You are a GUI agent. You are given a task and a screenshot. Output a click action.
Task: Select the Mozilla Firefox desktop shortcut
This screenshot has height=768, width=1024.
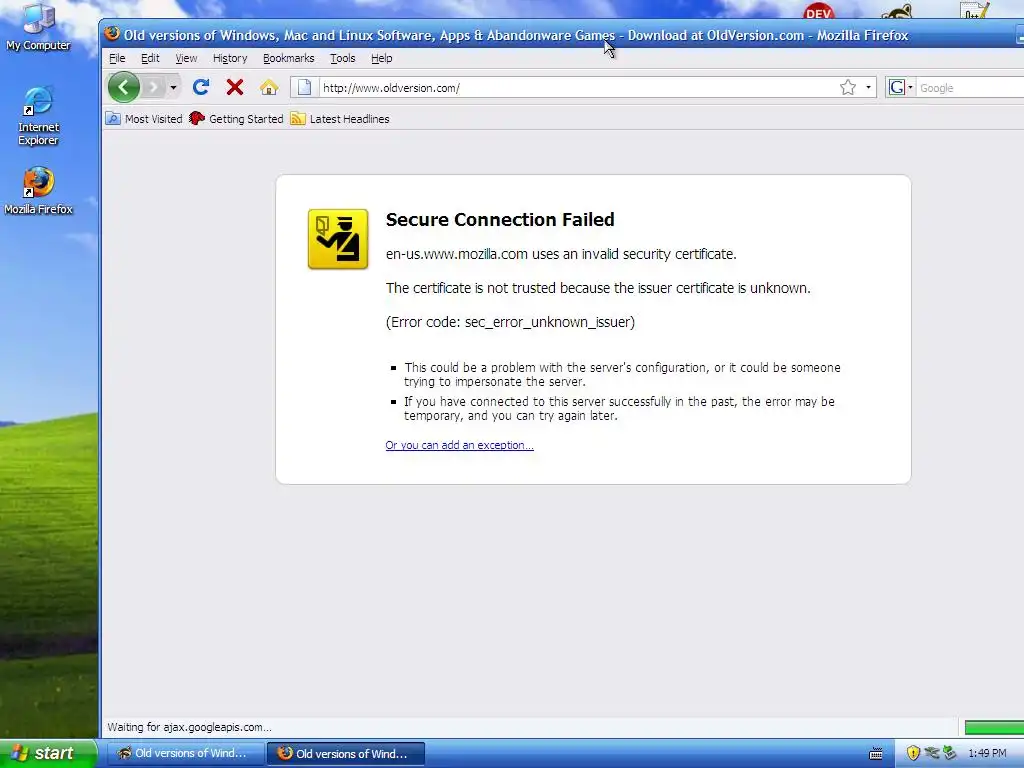pyautogui.click(x=39, y=191)
